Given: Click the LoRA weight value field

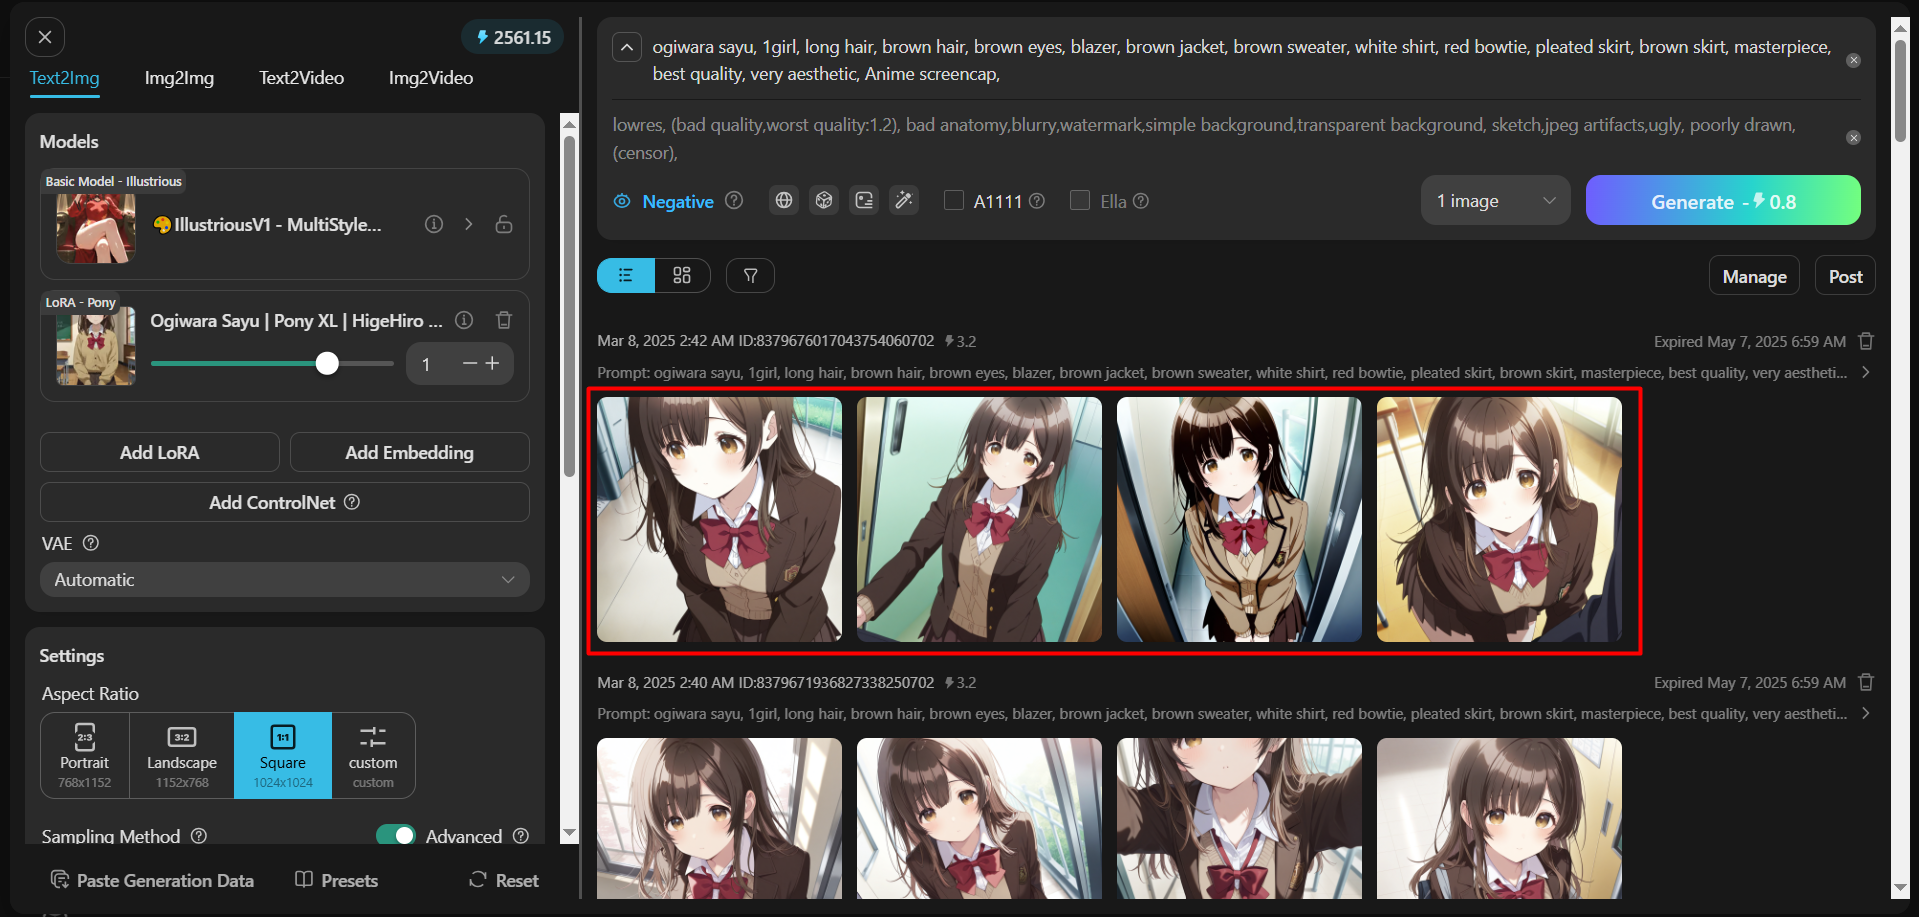Looking at the screenshot, I should [x=427, y=364].
